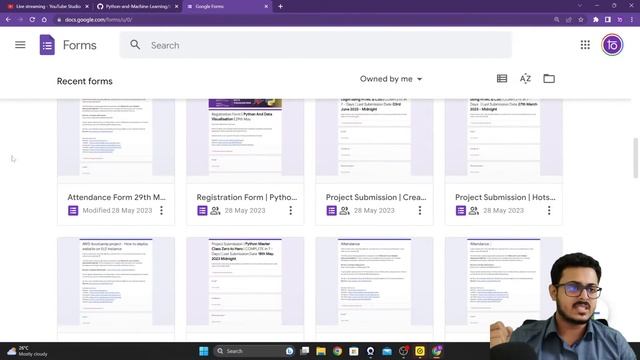Click the browser address bar URL
The height and width of the screenshot is (360, 640).
coord(98,20)
